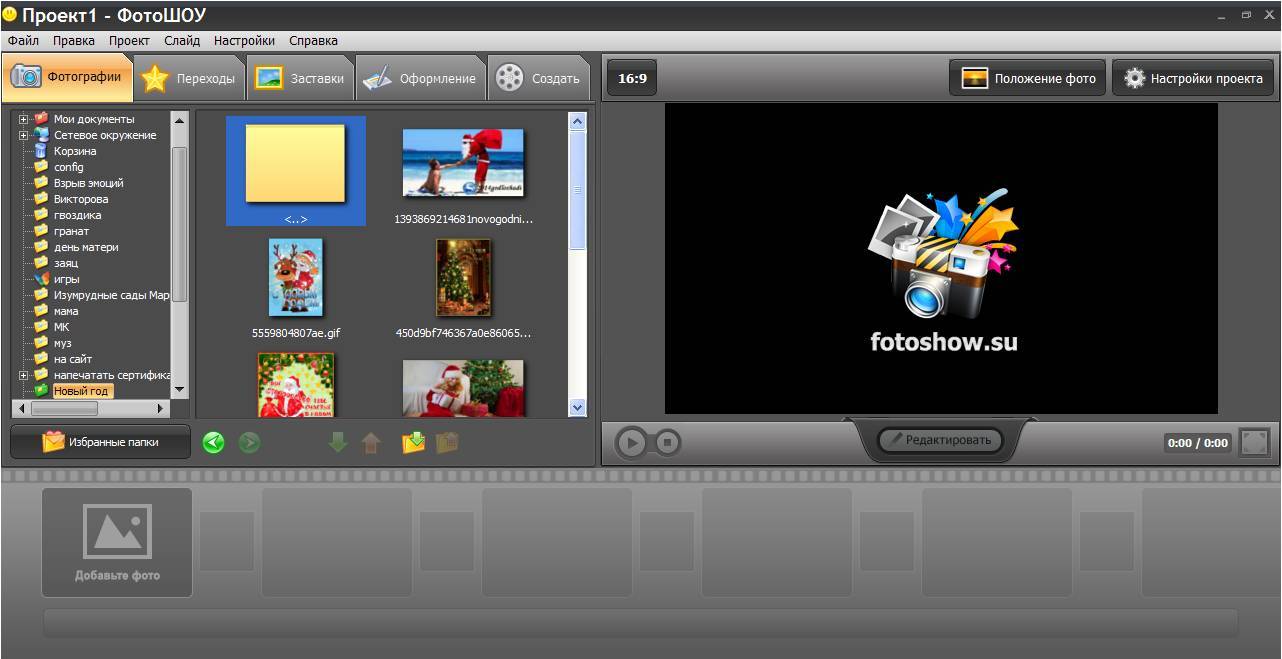Open the Проект menu
The width and height of the screenshot is (1282, 659).
129,41
